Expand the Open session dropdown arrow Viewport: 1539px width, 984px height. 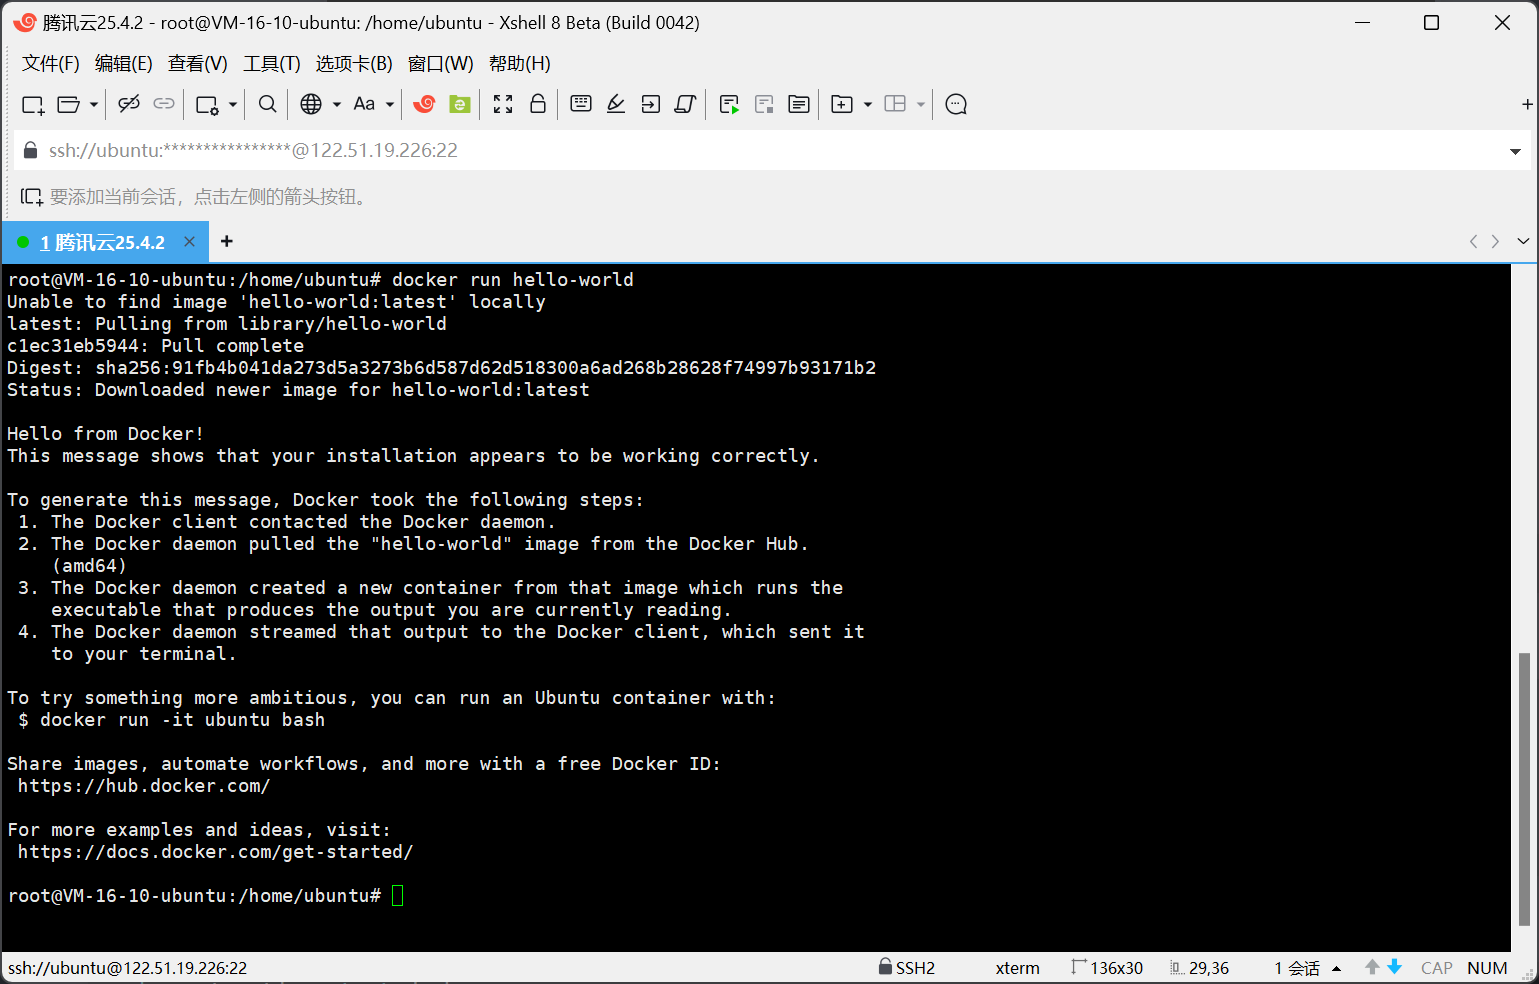tap(94, 104)
